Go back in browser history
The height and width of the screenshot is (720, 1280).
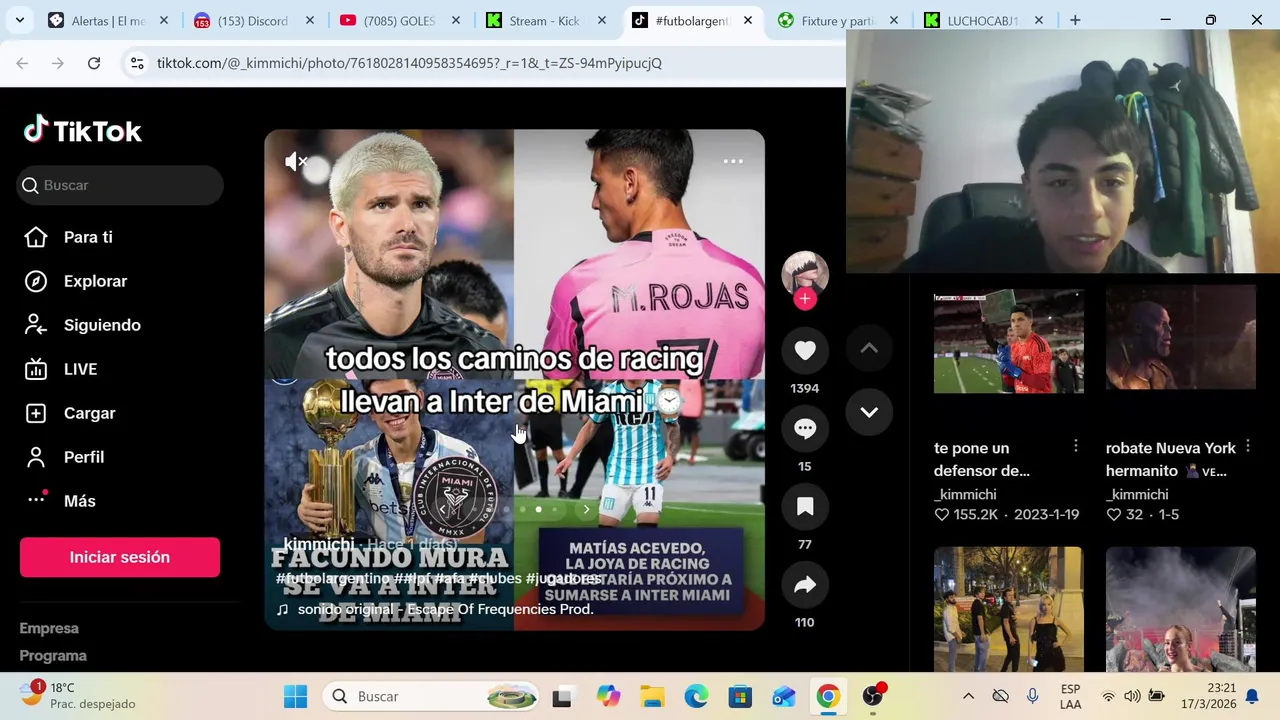pyautogui.click(x=22, y=63)
